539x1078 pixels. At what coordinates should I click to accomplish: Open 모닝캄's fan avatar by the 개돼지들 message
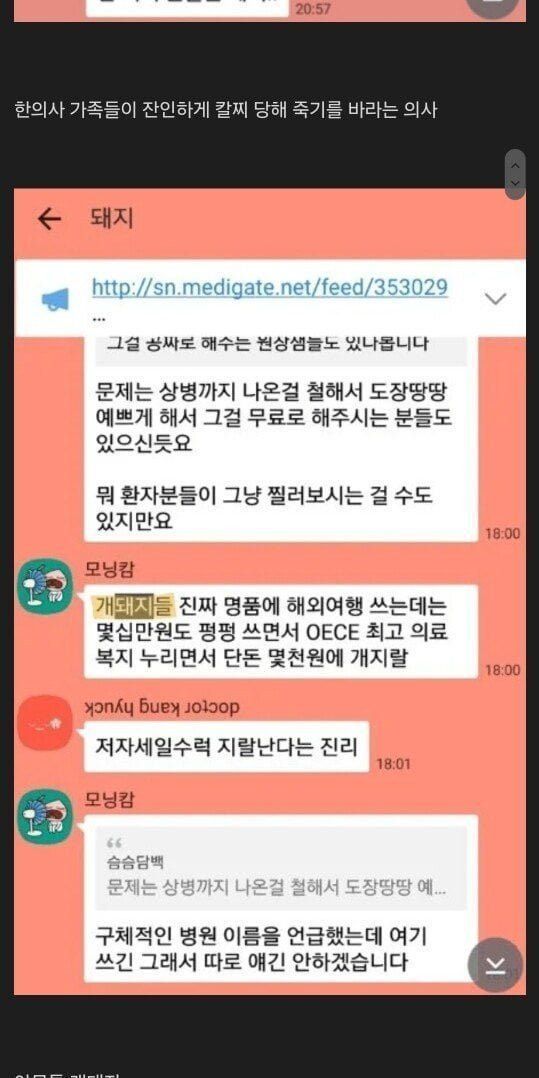(45, 586)
